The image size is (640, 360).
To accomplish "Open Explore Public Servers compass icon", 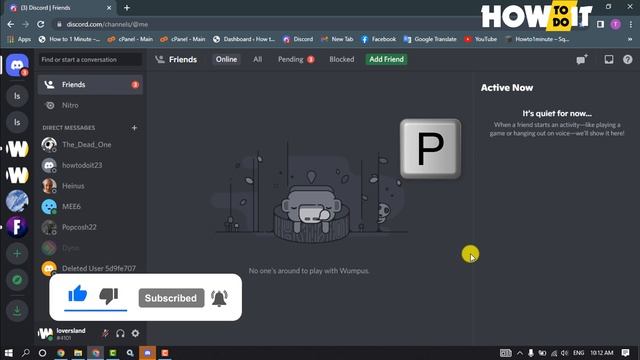I will pyautogui.click(x=17, y=280).
